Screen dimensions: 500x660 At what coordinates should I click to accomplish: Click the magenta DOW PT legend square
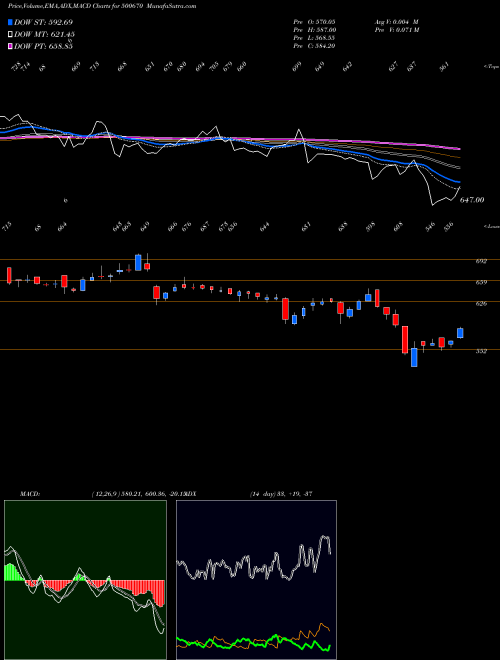10,46
